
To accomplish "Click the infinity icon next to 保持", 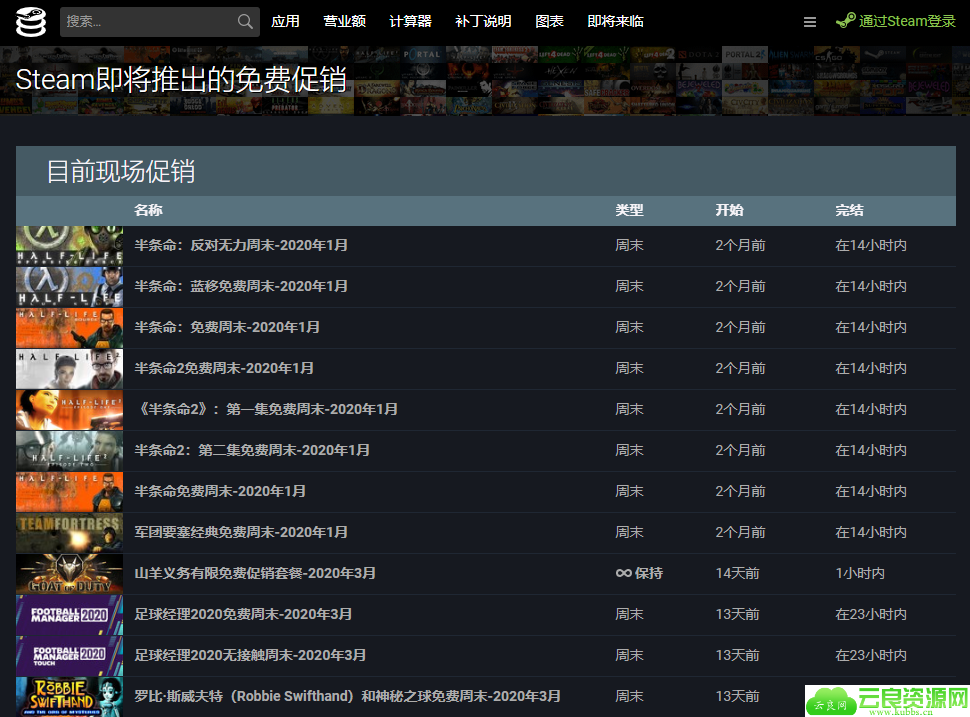I will point(623,573).
